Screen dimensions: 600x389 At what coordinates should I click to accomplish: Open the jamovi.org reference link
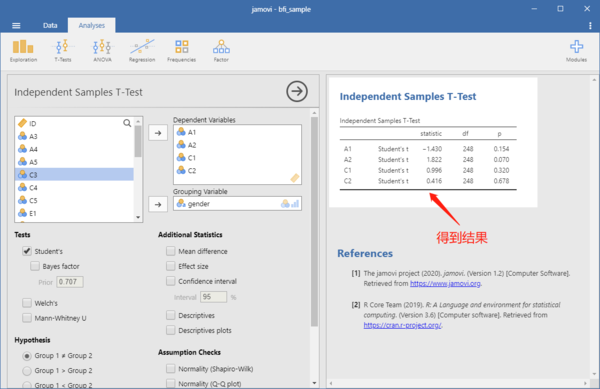(x=445, y=283)
